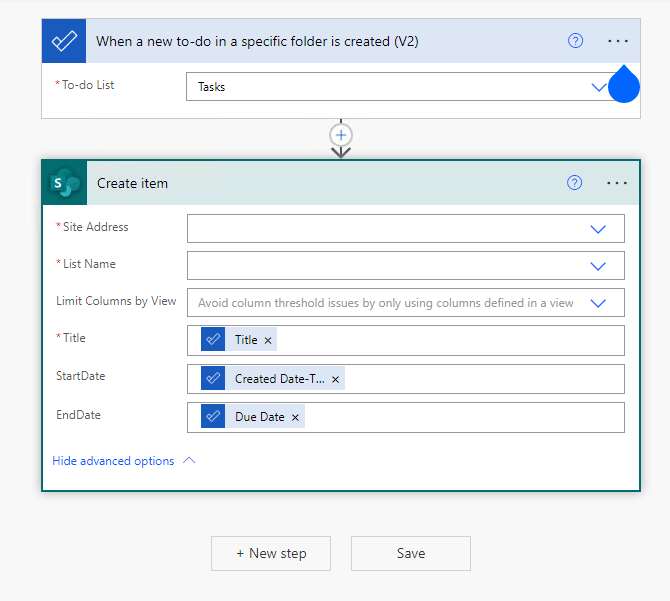Save the flow
Viewport: 670px width, 601px height.
tap(411, 553)
